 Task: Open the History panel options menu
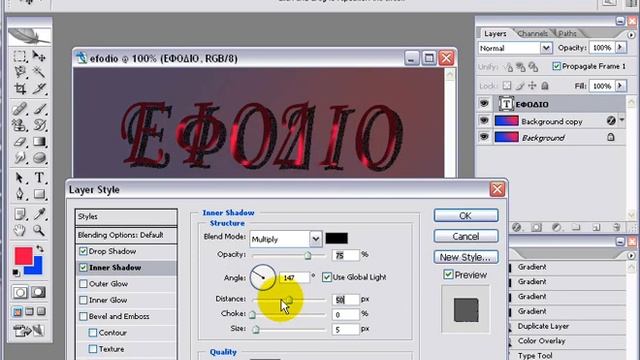coord(631,256)
